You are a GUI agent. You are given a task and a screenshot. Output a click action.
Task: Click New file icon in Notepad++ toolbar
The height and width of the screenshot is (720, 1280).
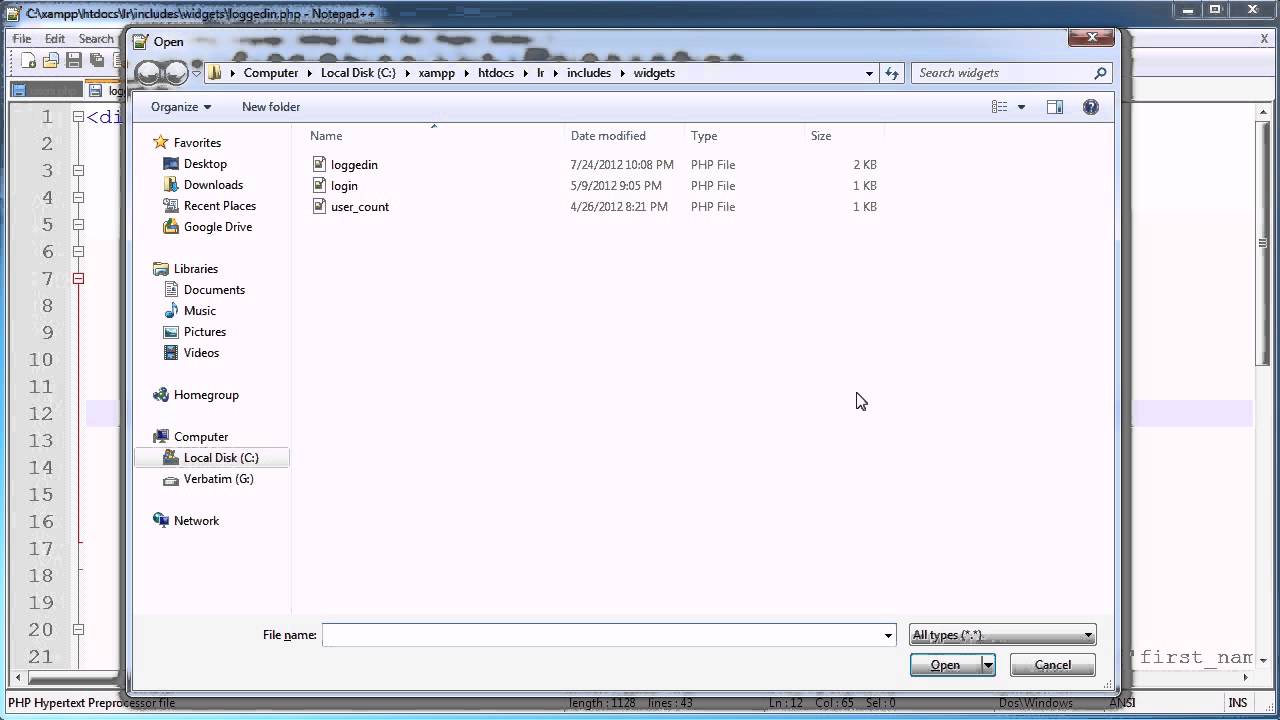tap(28, 61)
